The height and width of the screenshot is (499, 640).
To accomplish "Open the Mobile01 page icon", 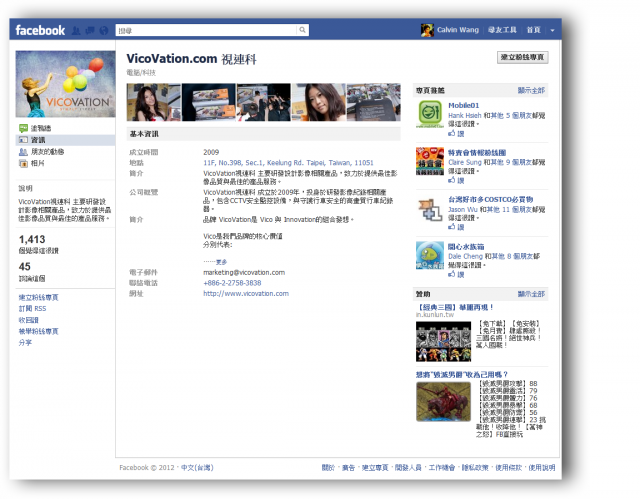I will coord(430,114).
